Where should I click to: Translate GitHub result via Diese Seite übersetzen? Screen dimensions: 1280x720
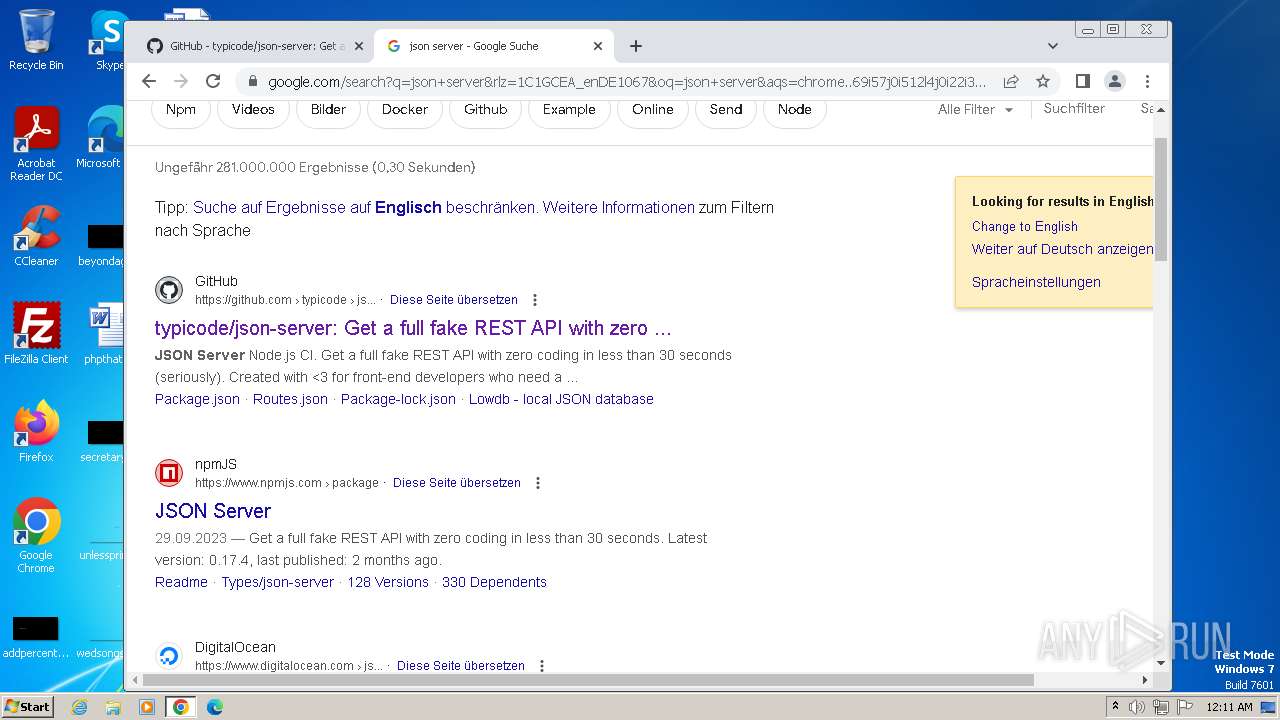(454, 300)
